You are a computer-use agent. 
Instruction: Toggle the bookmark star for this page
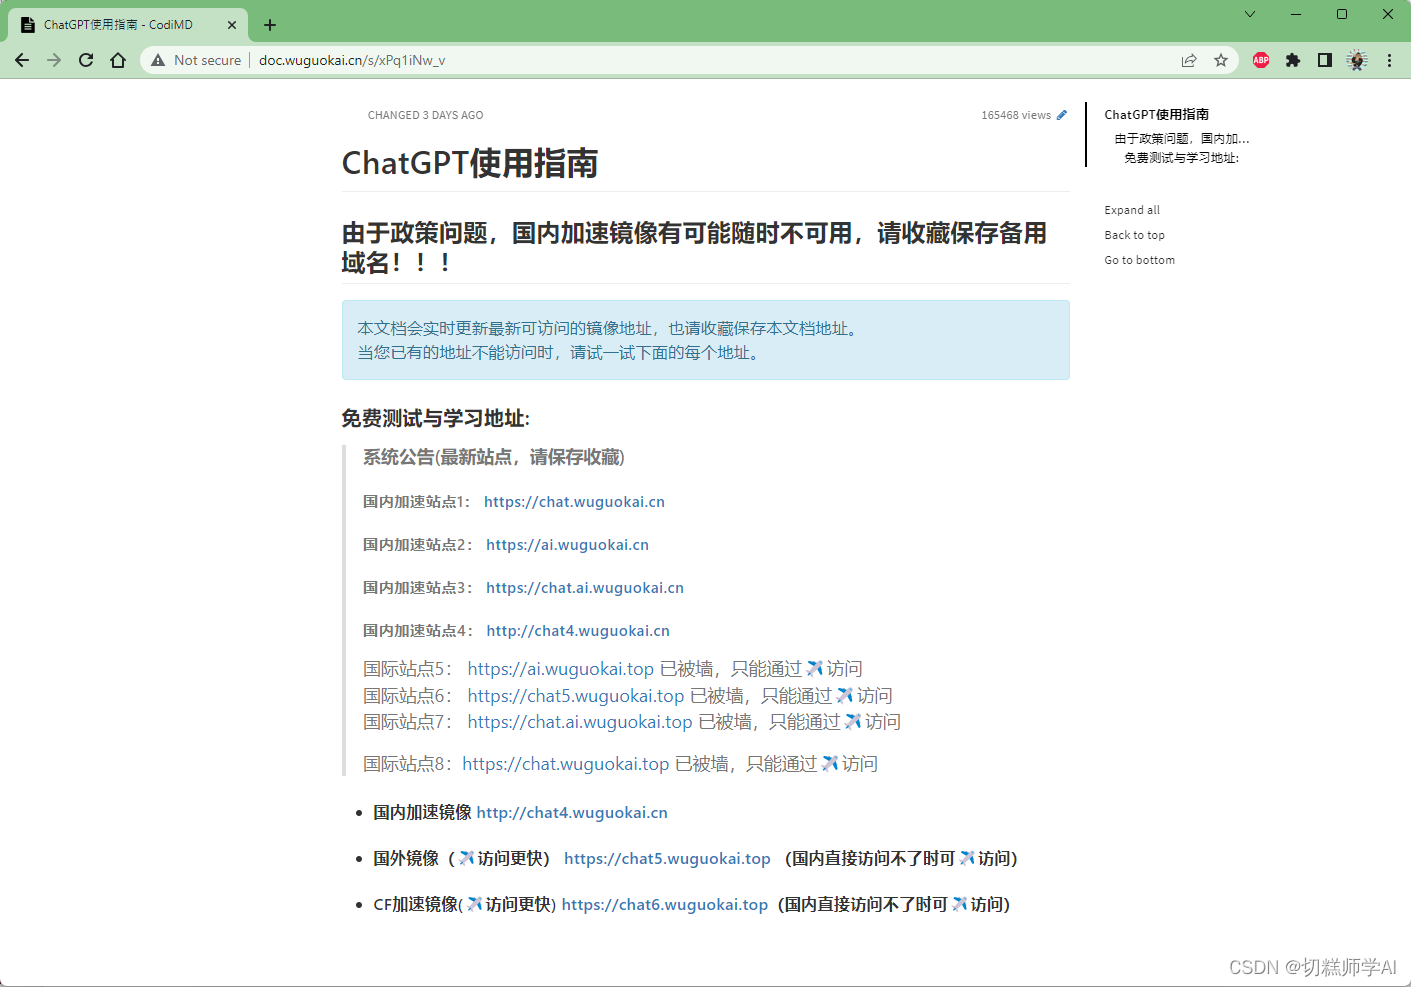click(x=1220, y=60)
